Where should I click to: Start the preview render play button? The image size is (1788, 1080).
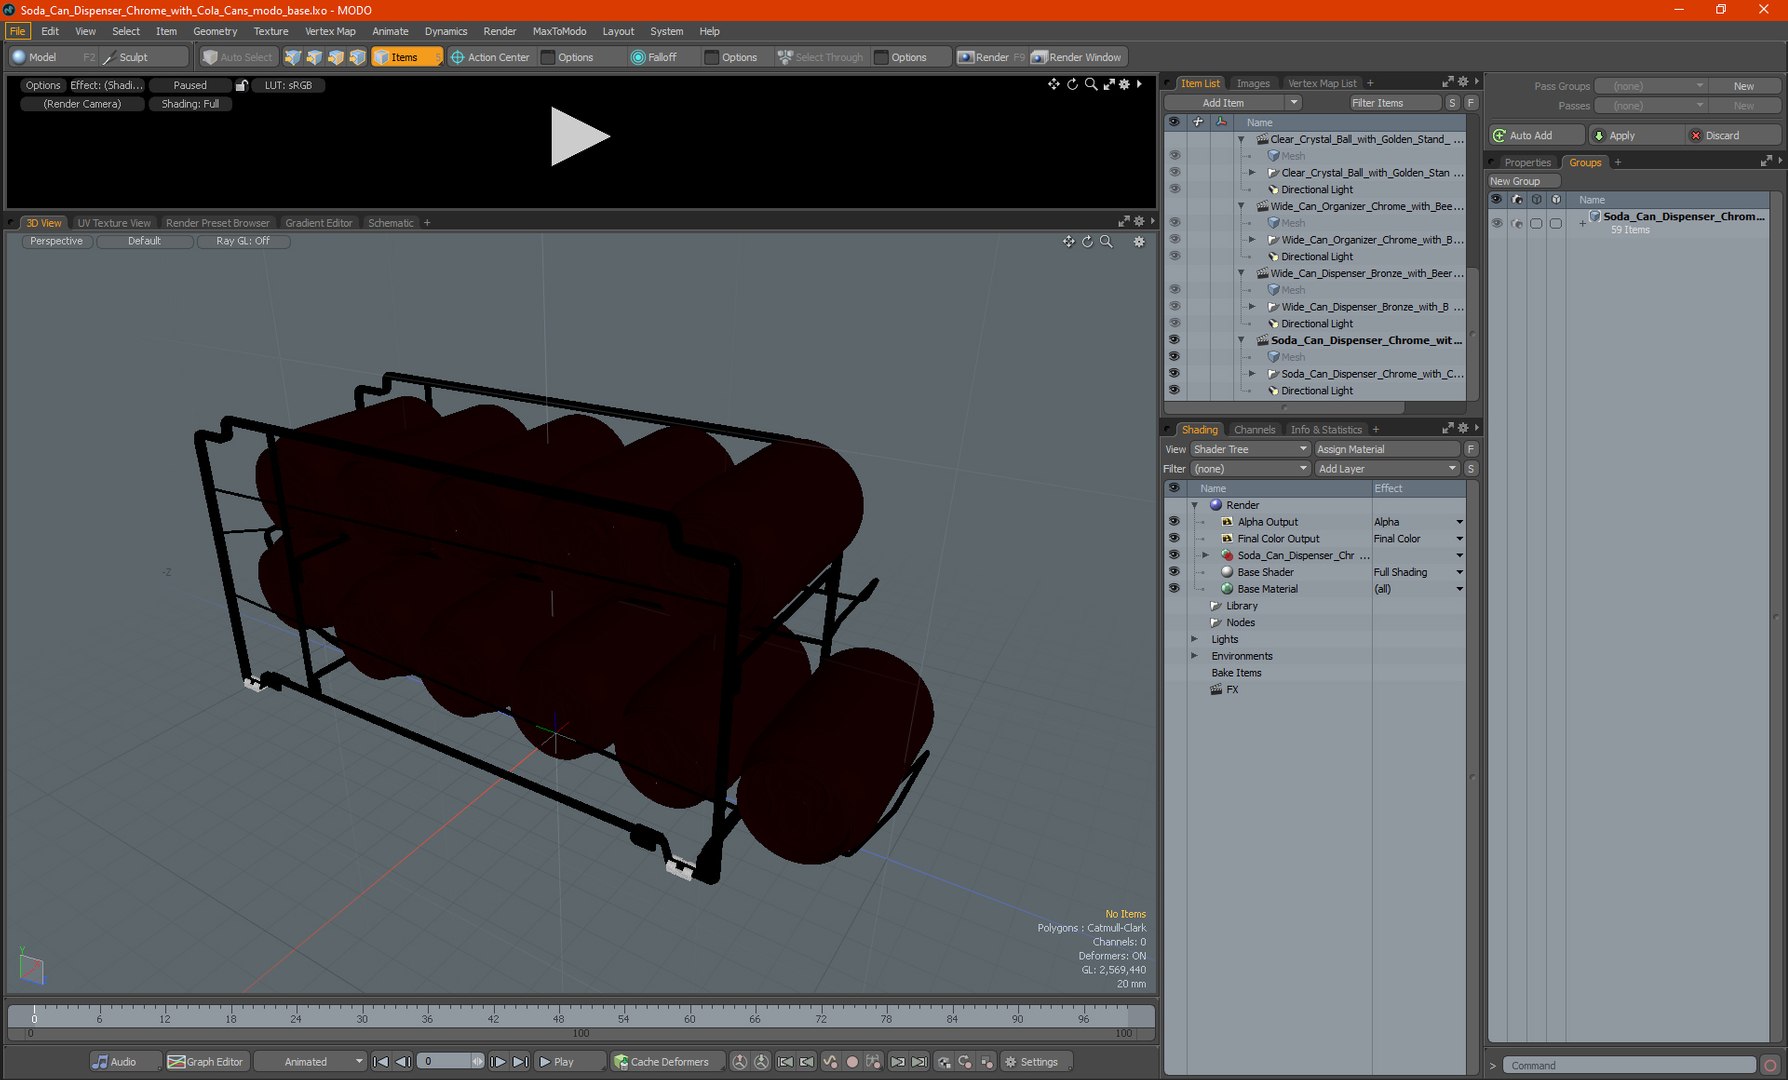click(579, 136)
